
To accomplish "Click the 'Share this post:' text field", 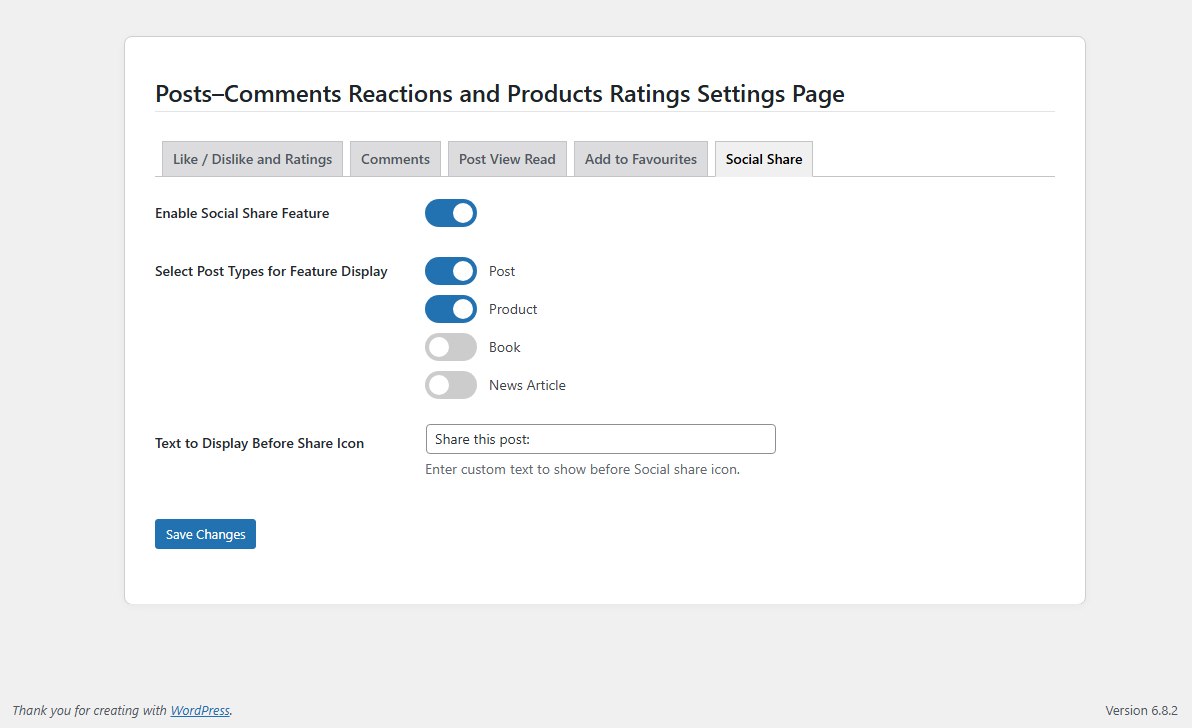I will click(600, 439).
